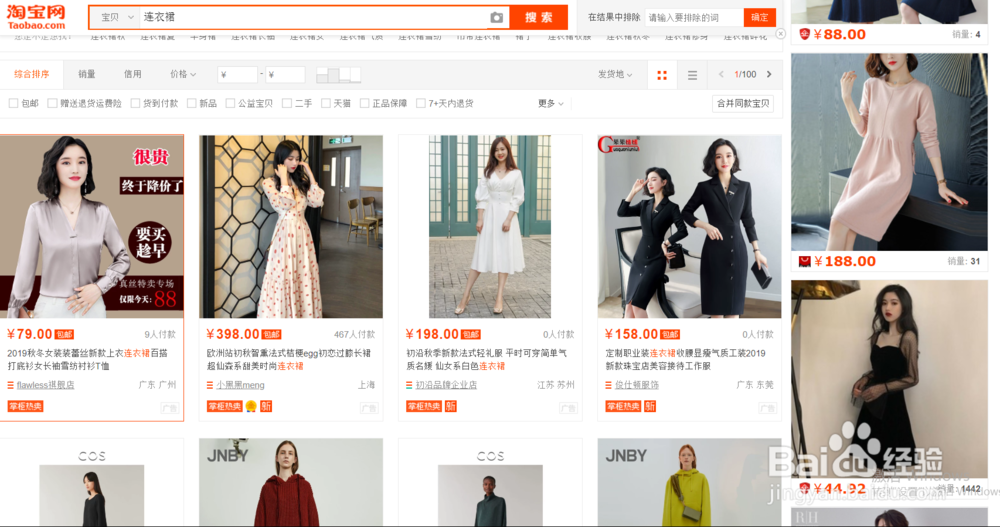Click Tmall icon beside ¥188.00 sidebar item
Viewport: 1000px width, 527px height.
click(805, 262)
